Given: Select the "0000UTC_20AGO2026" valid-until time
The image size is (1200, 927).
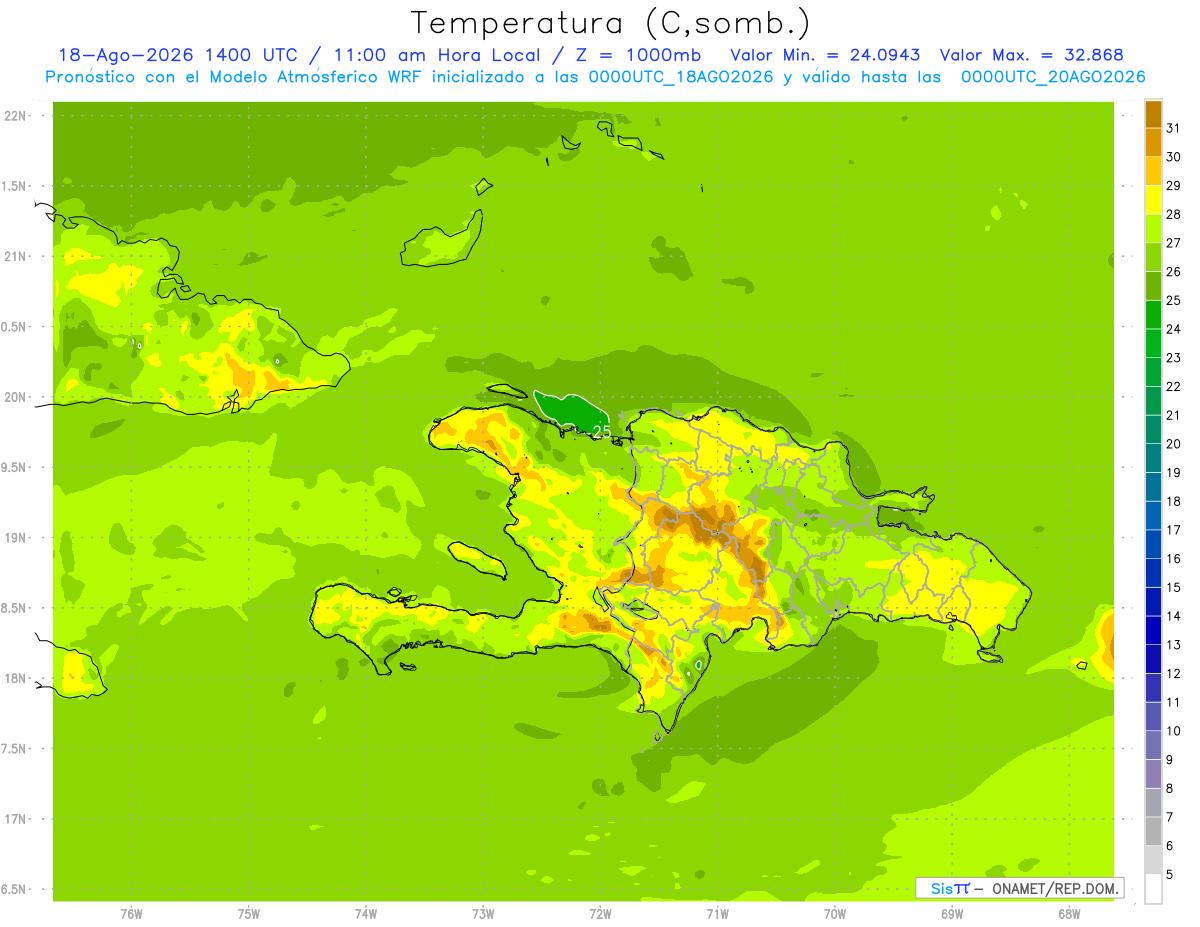Looking at the screenshot, I should [1053, 77].
